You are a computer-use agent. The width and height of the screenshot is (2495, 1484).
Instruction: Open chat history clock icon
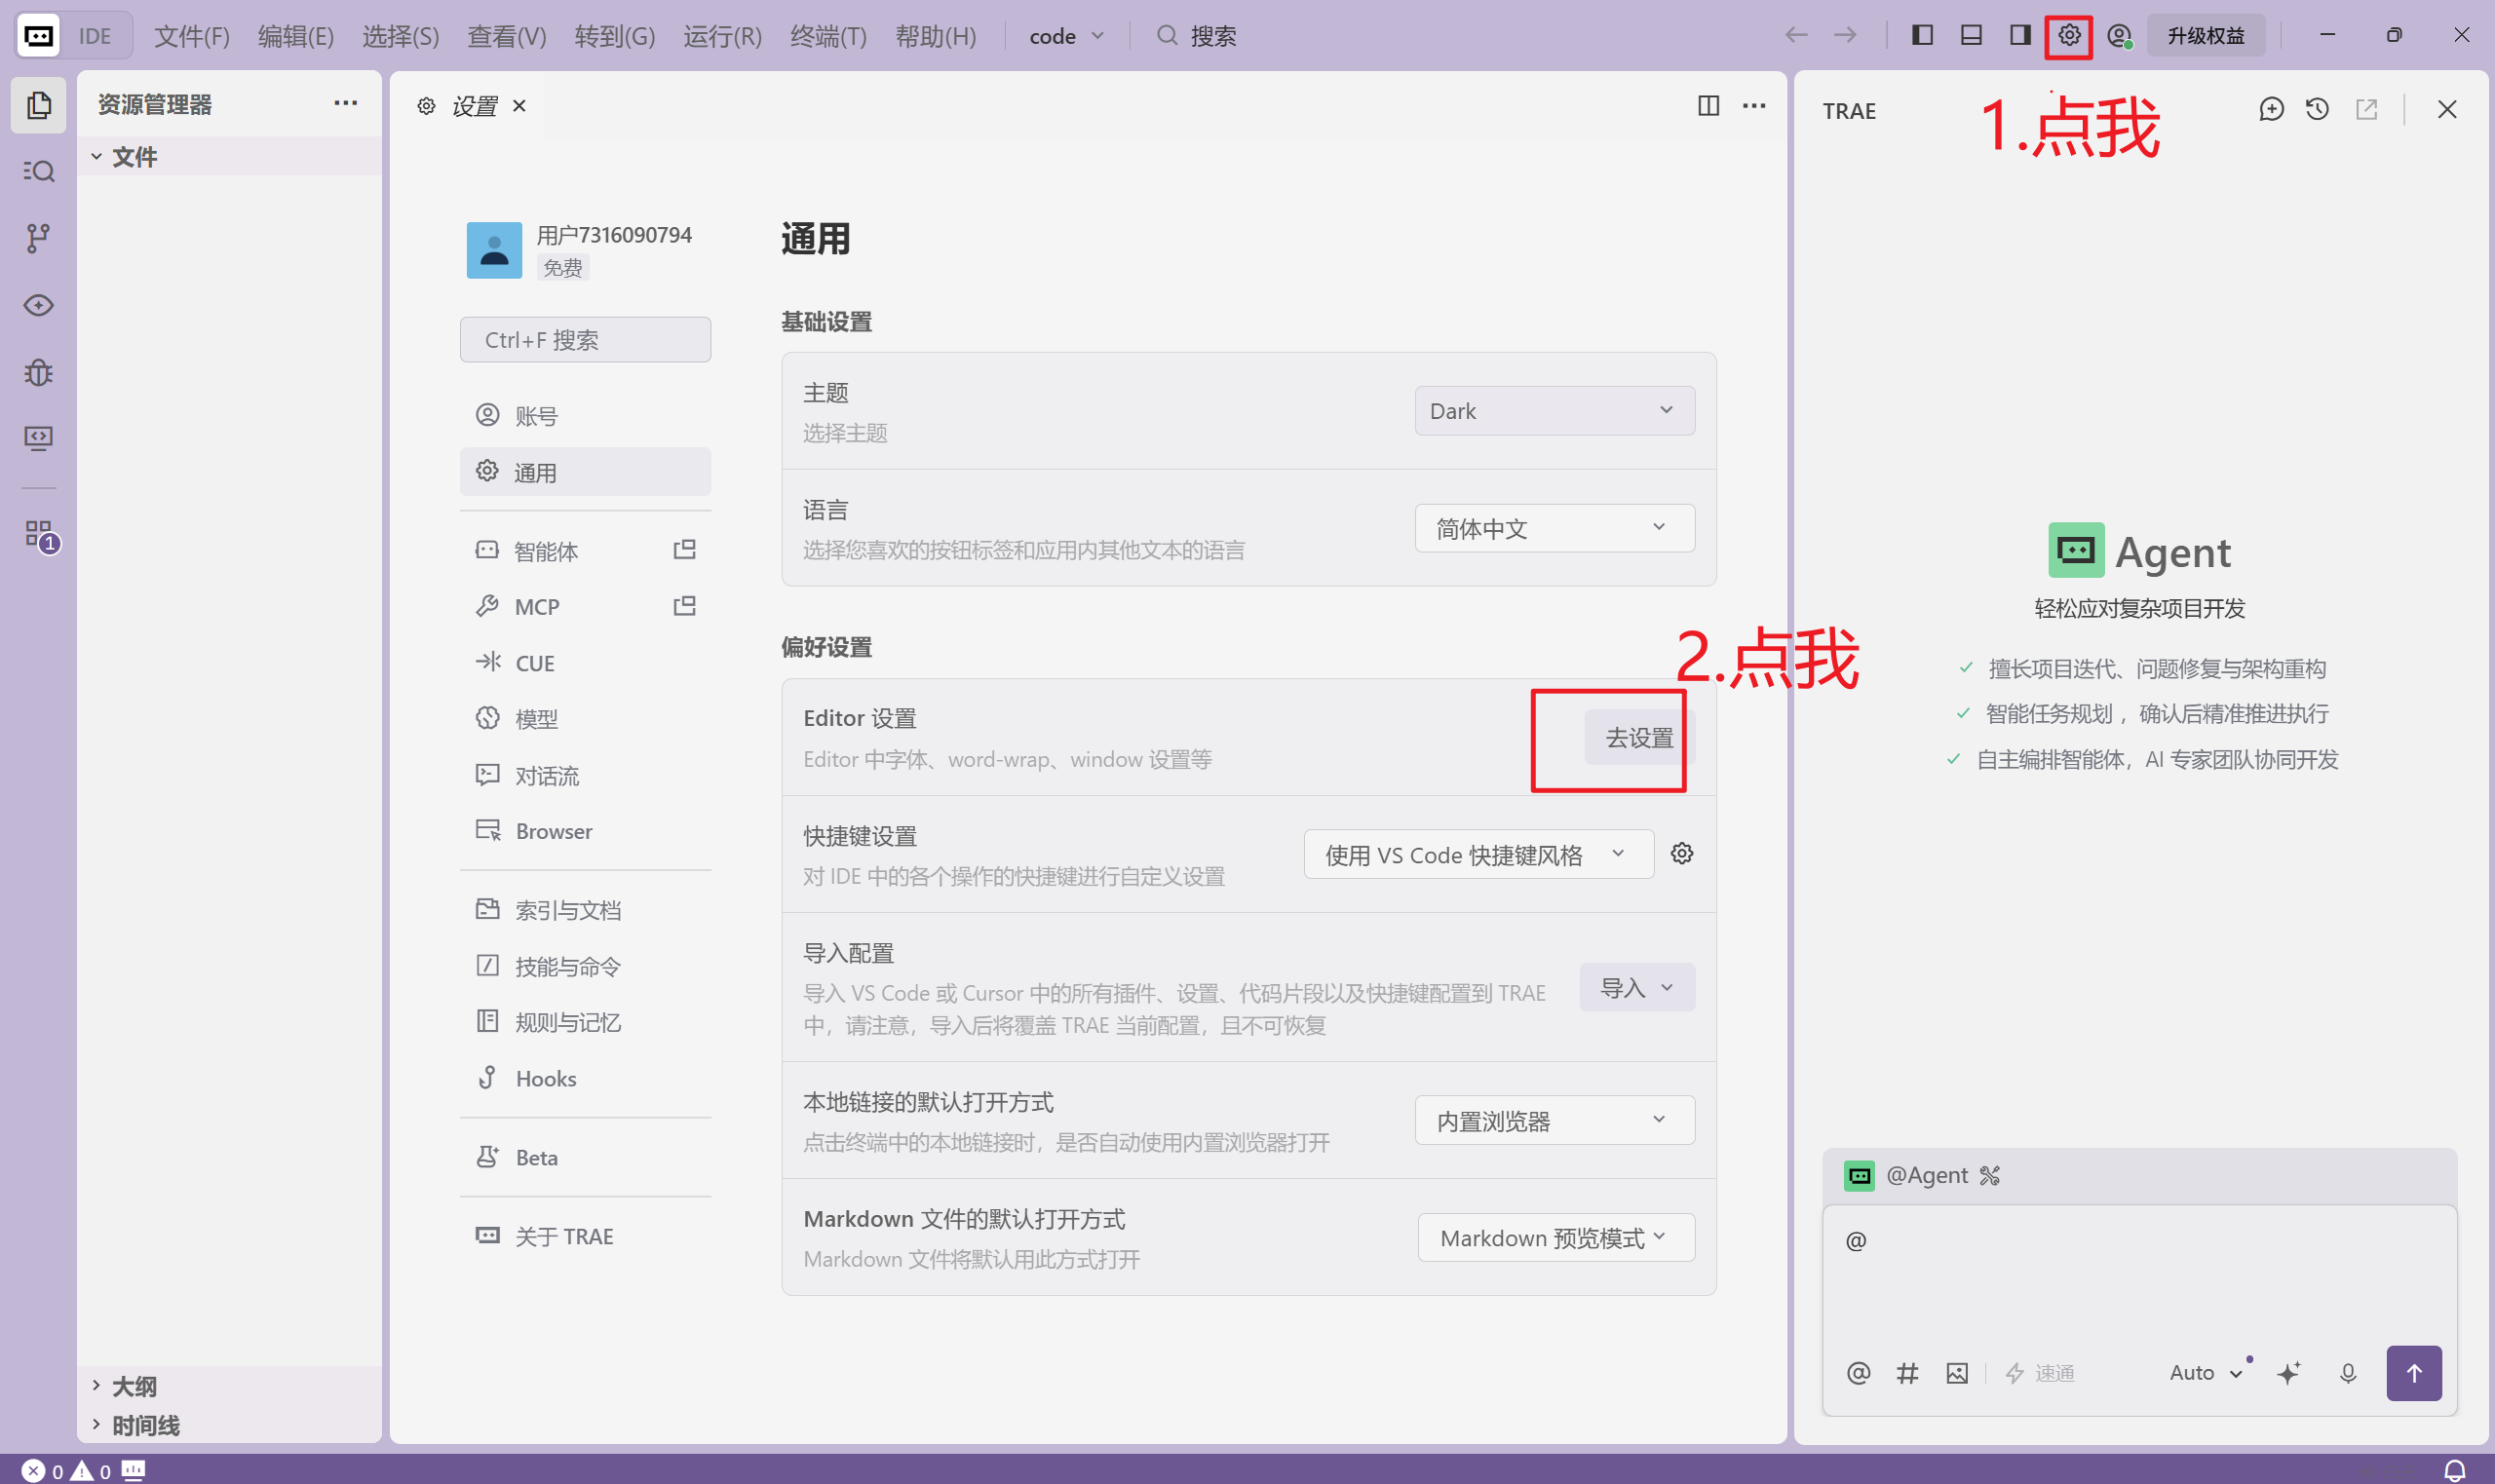[x=2317, y=109]
